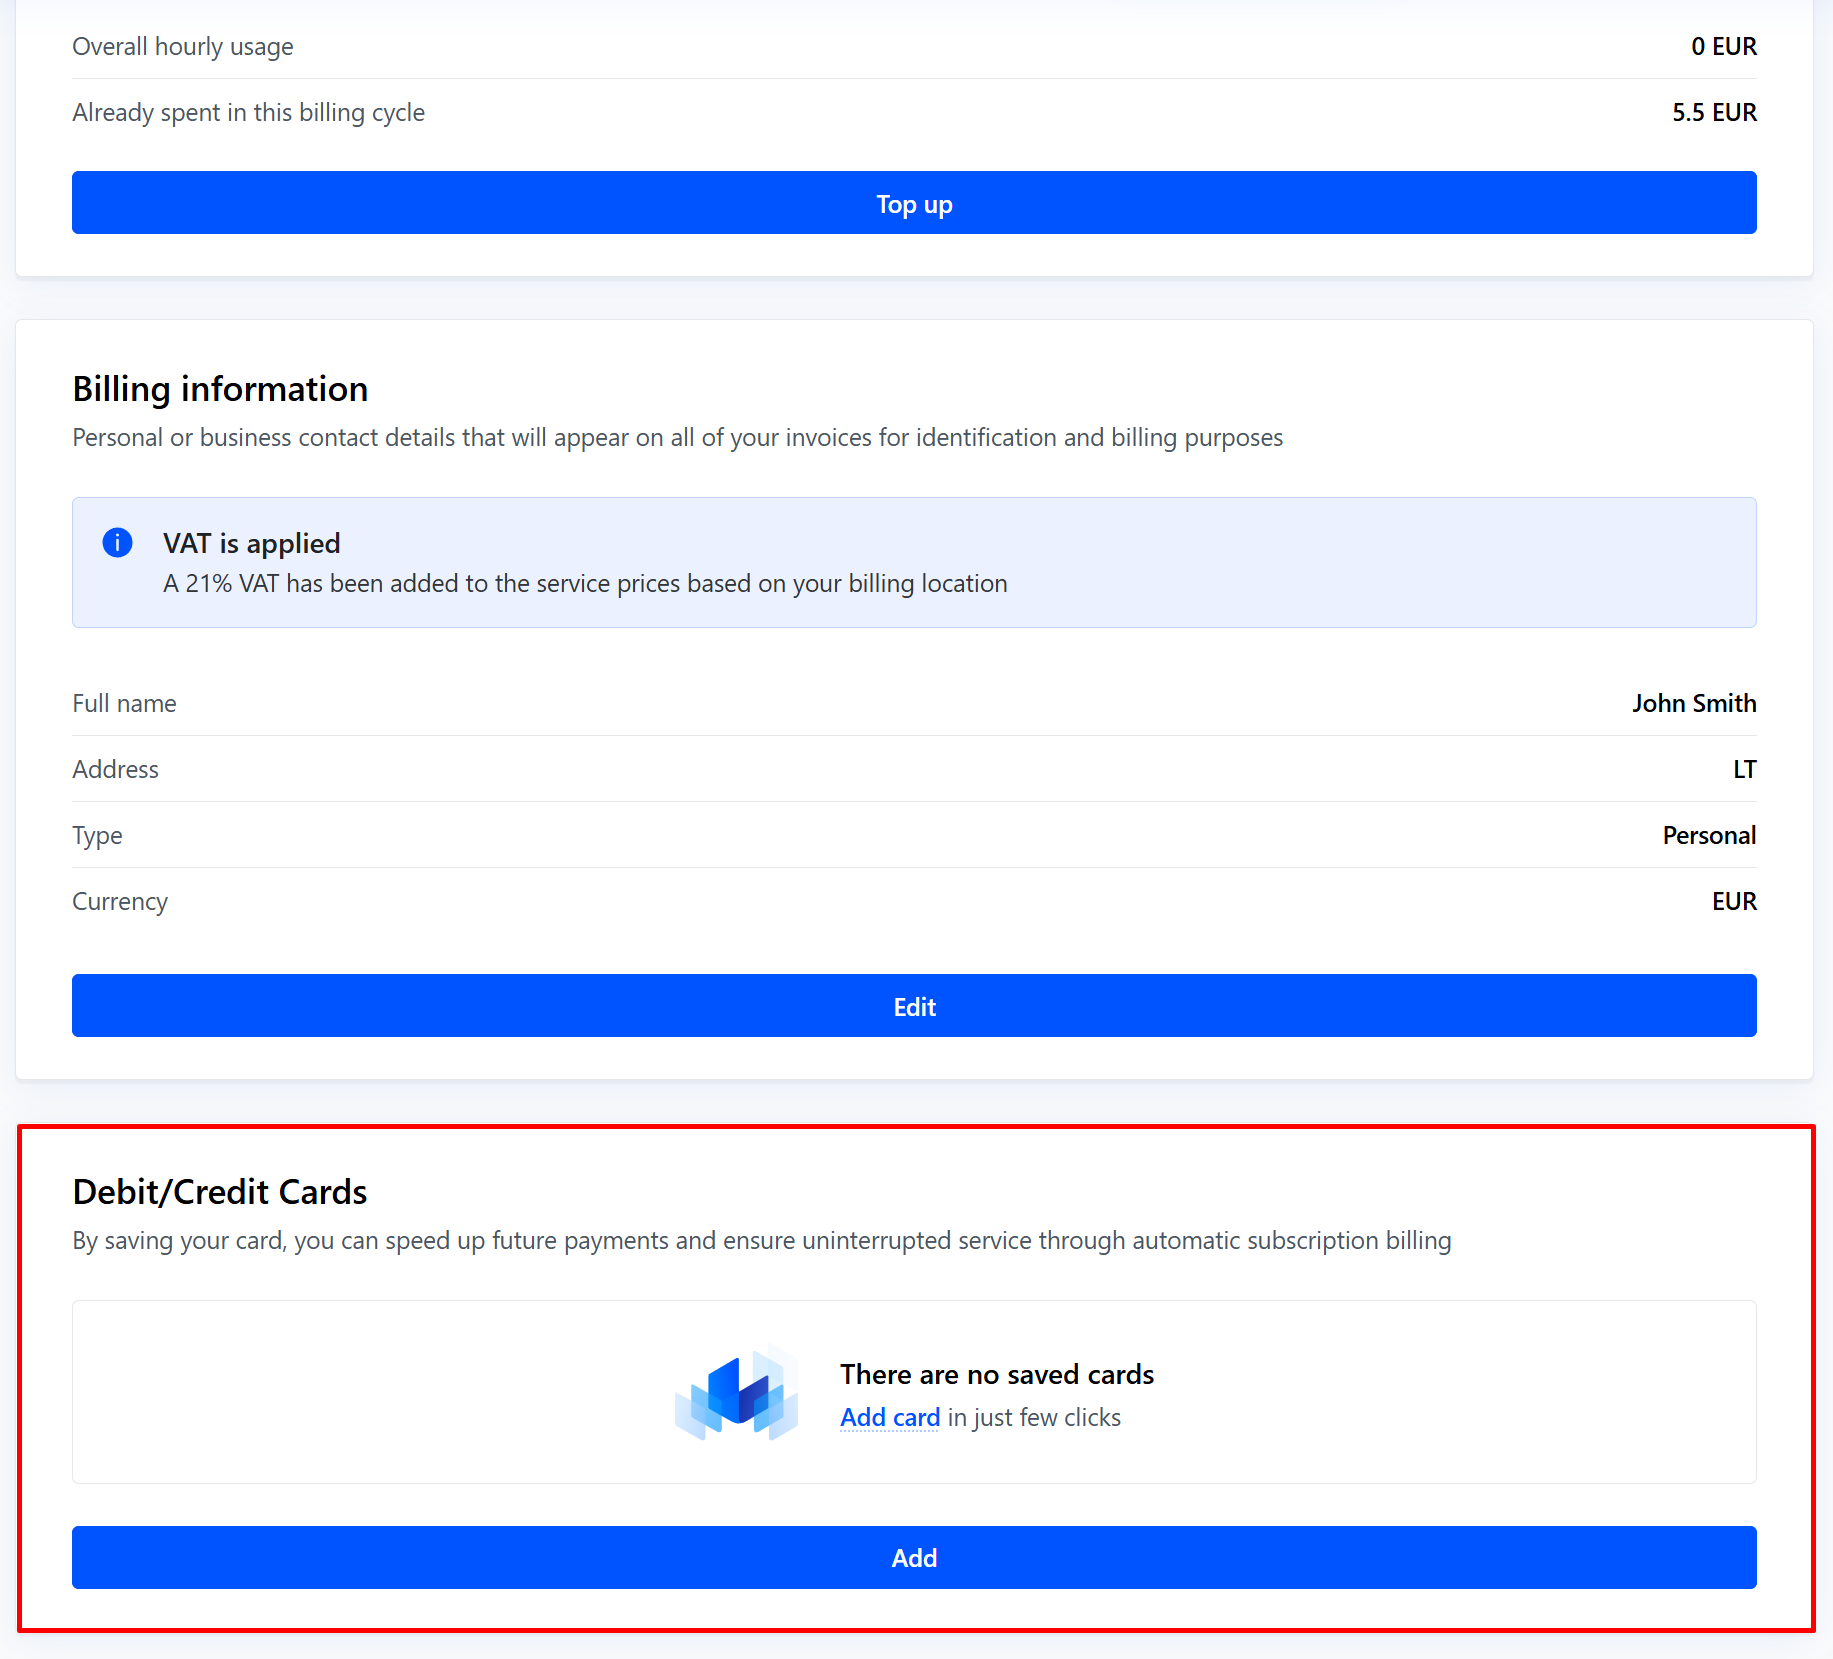Click the Debit/Credit Cards heading

point(219,1192)
